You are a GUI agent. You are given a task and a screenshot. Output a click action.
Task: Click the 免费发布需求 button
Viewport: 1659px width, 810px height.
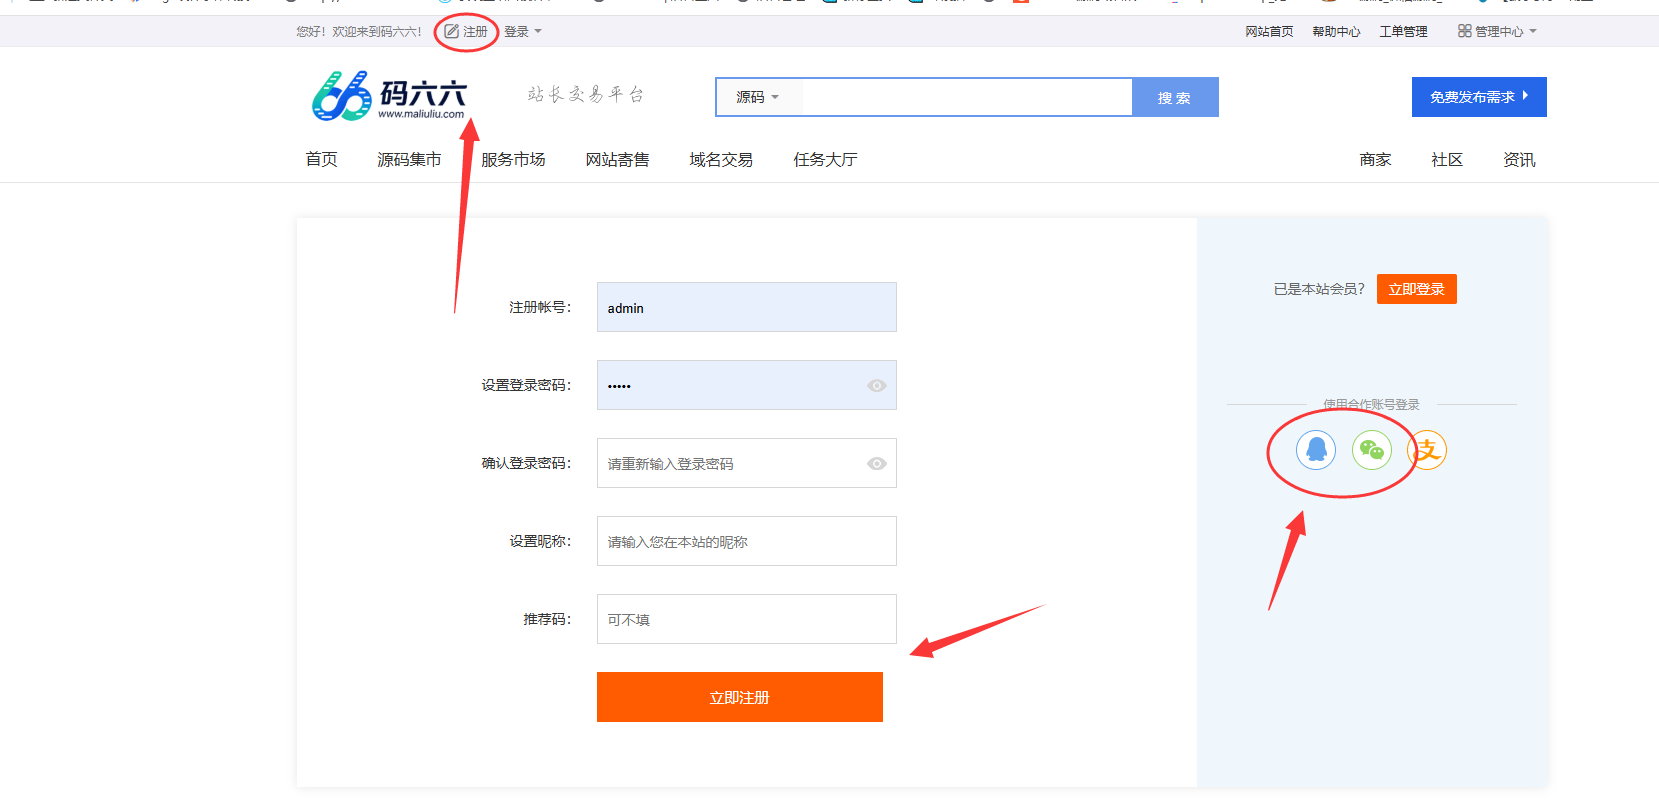click(x=1478, y=97)
